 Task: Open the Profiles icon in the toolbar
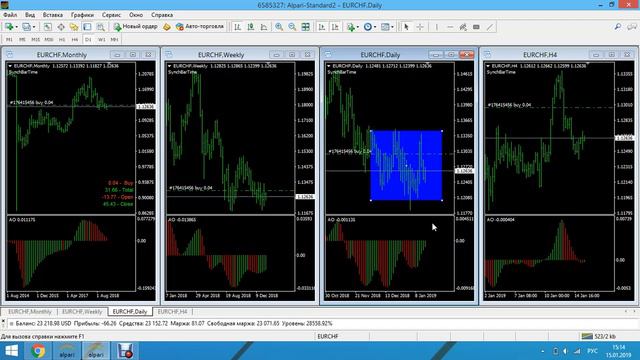[27, 27]
